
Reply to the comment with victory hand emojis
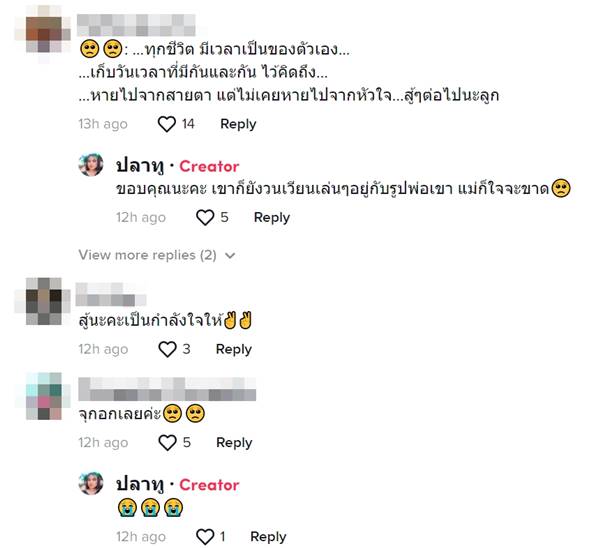[x=234, y=349]
